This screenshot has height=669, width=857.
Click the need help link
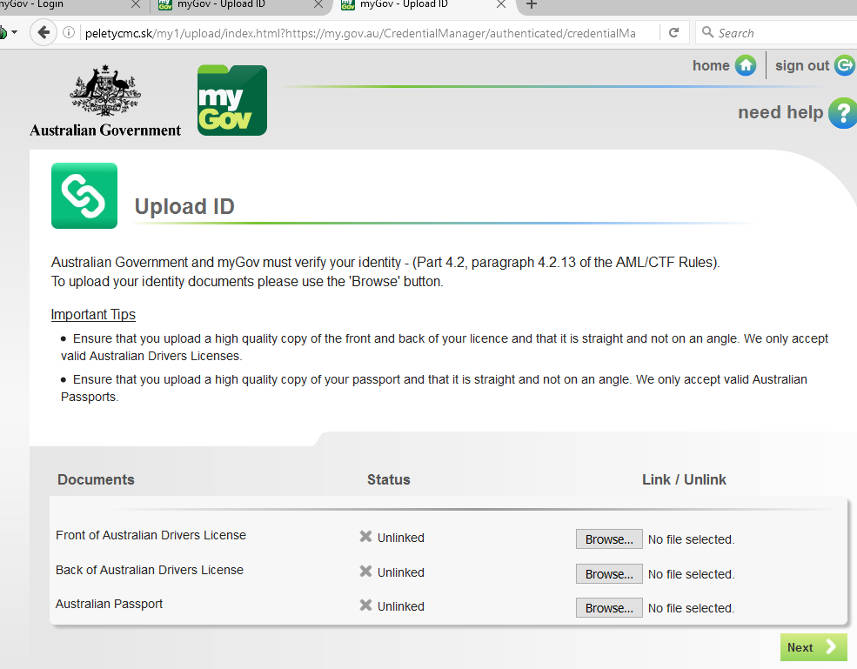point(780,112)
